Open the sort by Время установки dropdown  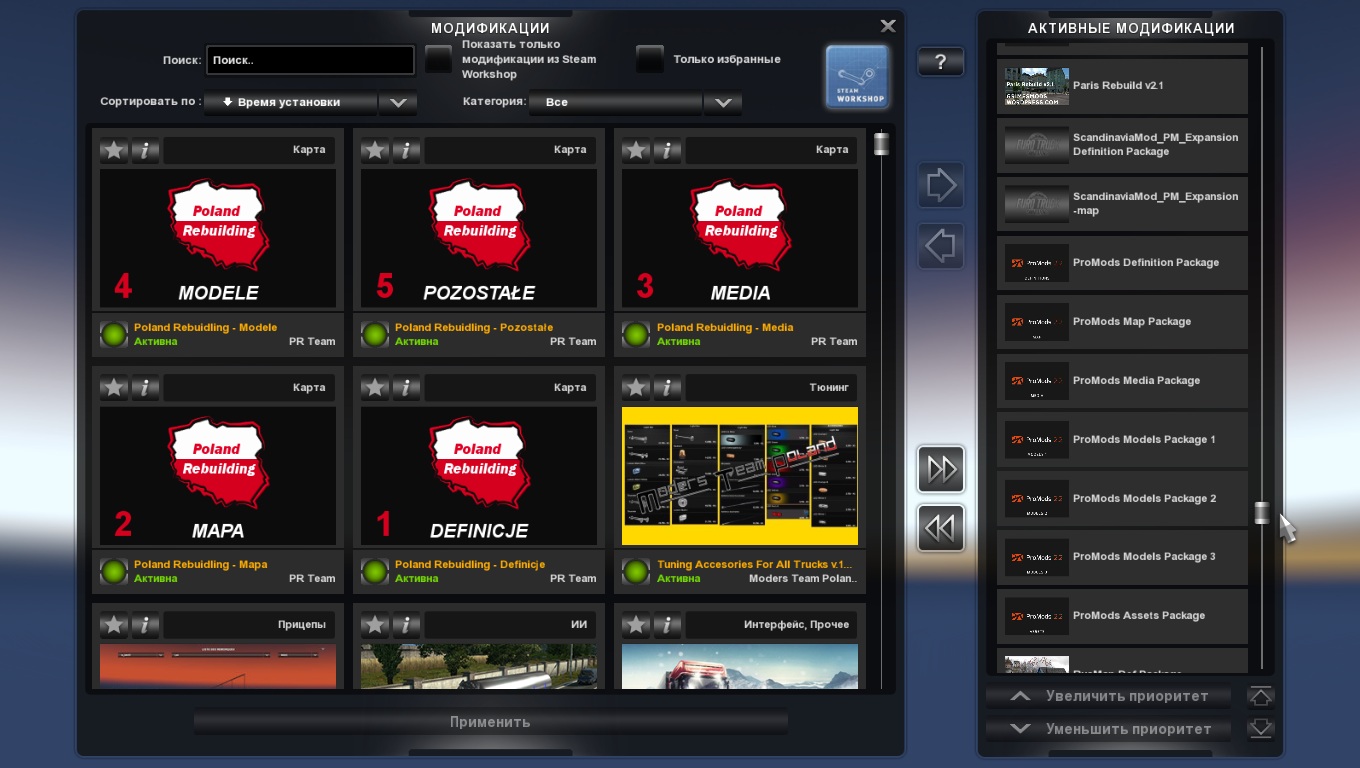pyautogui.click(x=291, y=102)
